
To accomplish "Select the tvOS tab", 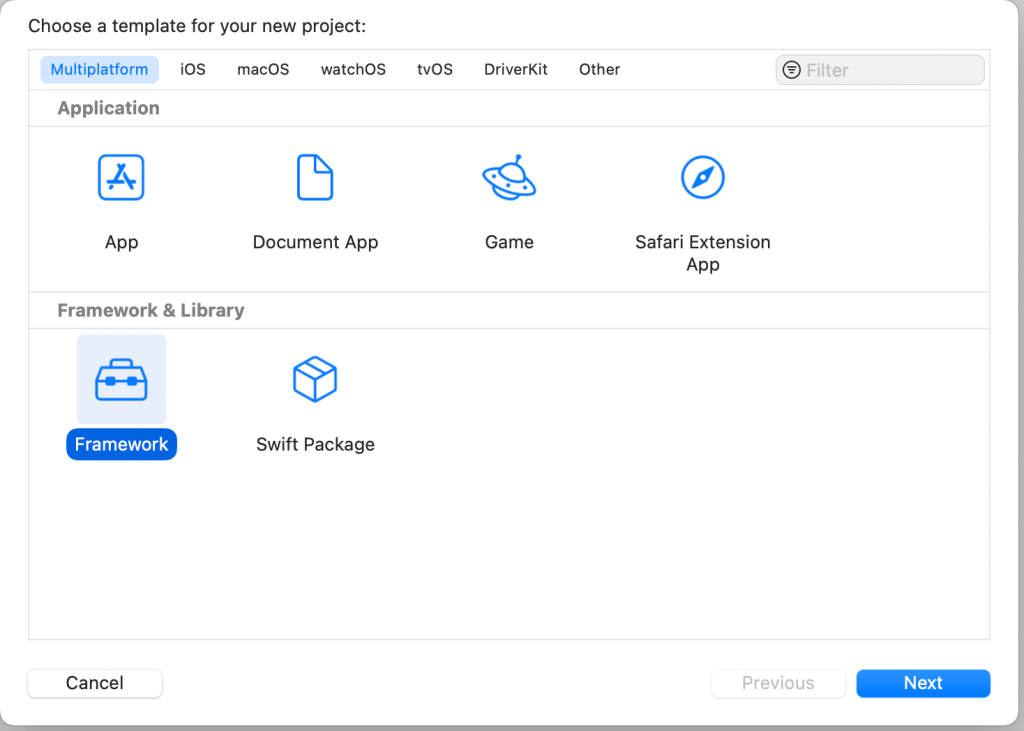I will 435,69.
